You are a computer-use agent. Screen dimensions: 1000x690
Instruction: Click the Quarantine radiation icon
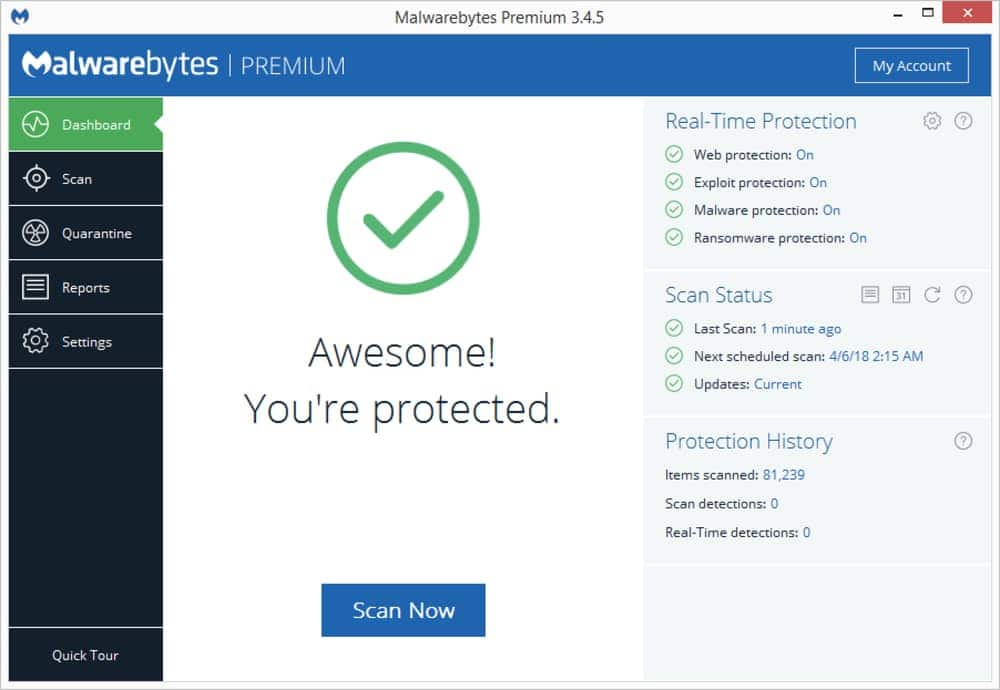[35, 233]
